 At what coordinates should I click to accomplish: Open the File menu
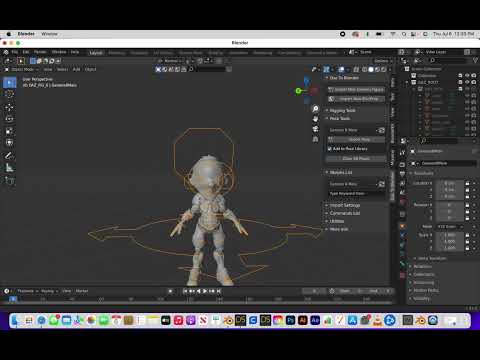click(15, 52)
